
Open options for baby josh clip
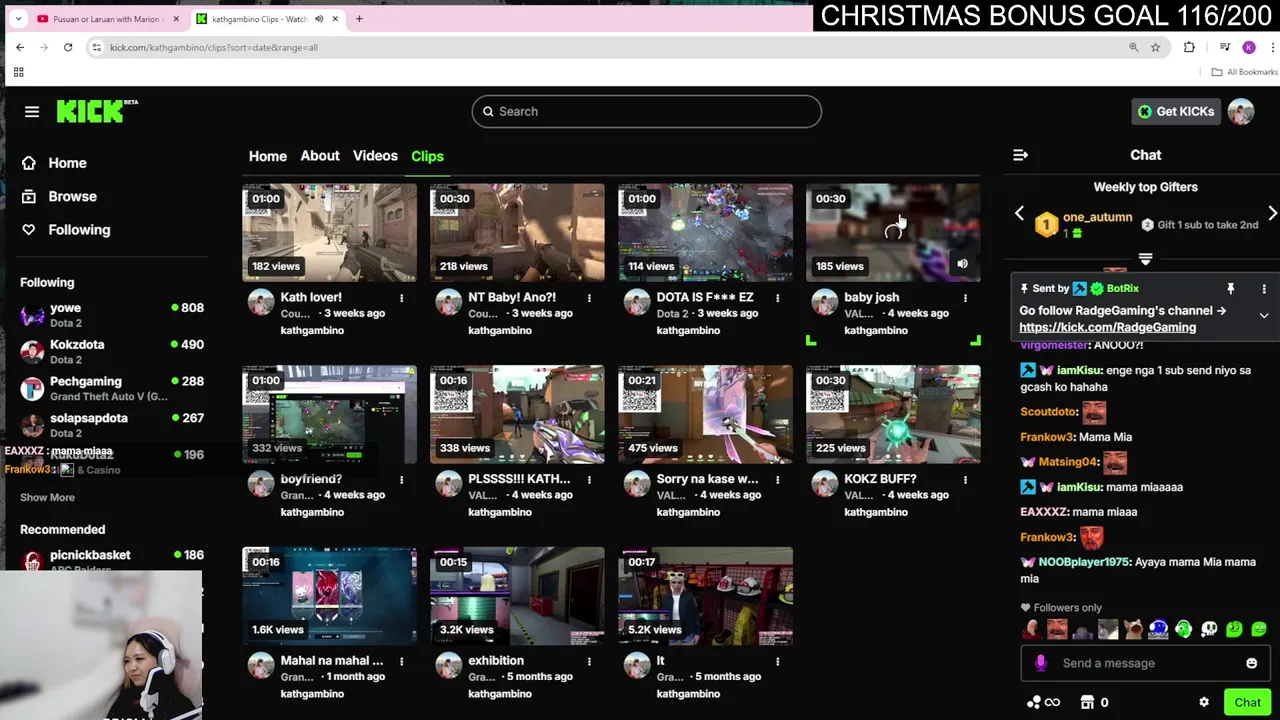tap(965, 298)
